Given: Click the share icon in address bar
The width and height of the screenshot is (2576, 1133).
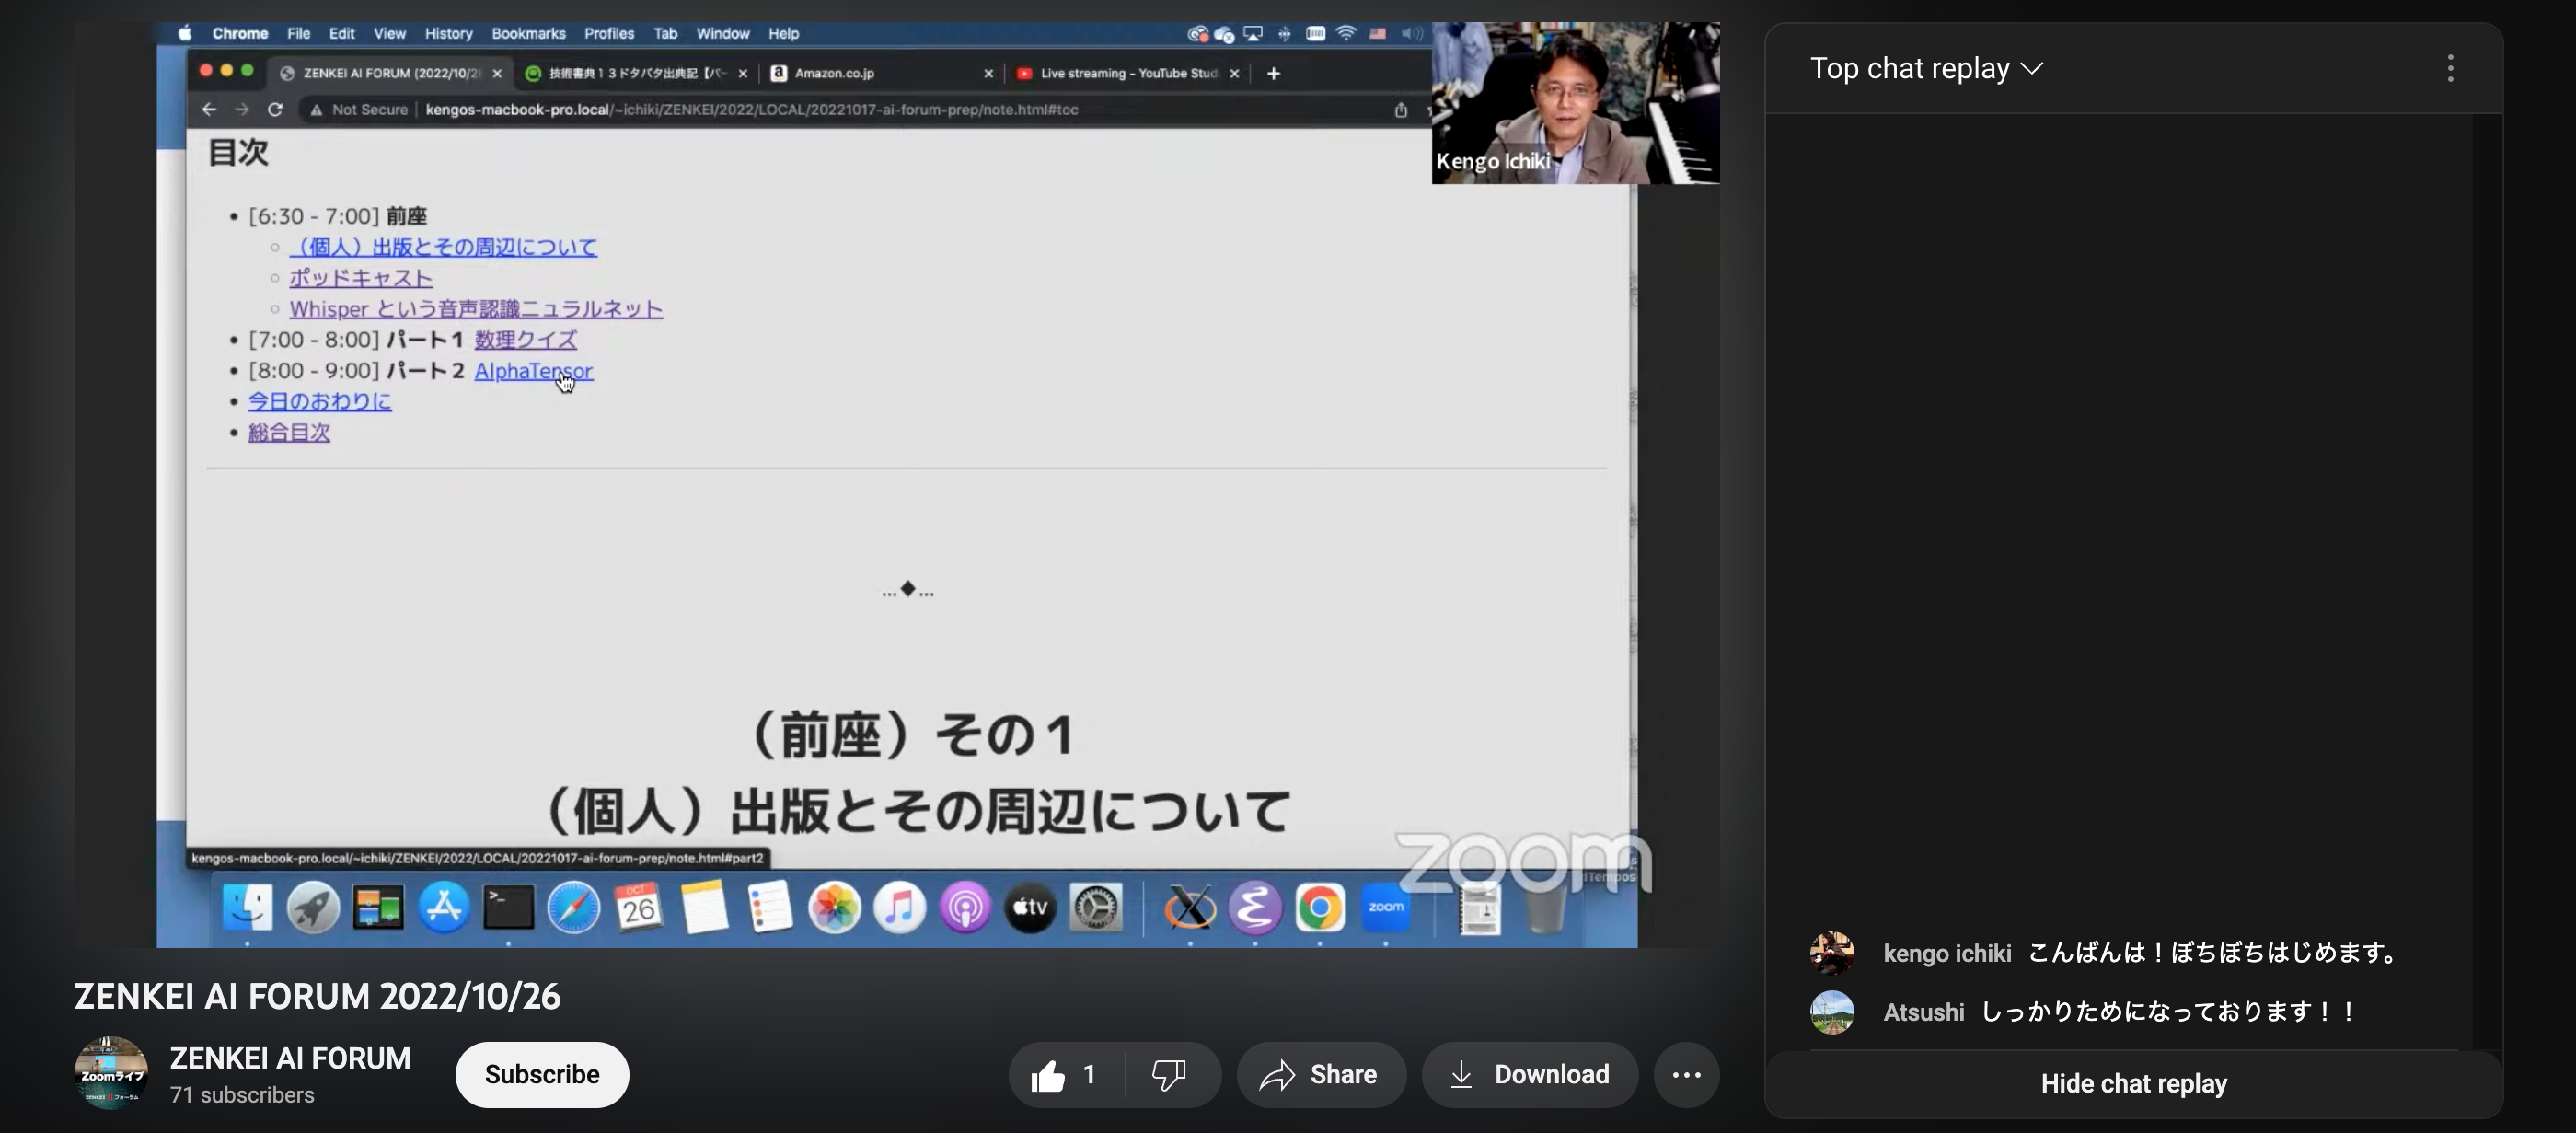Looking at the screenshot, I should click(1401, 109).
